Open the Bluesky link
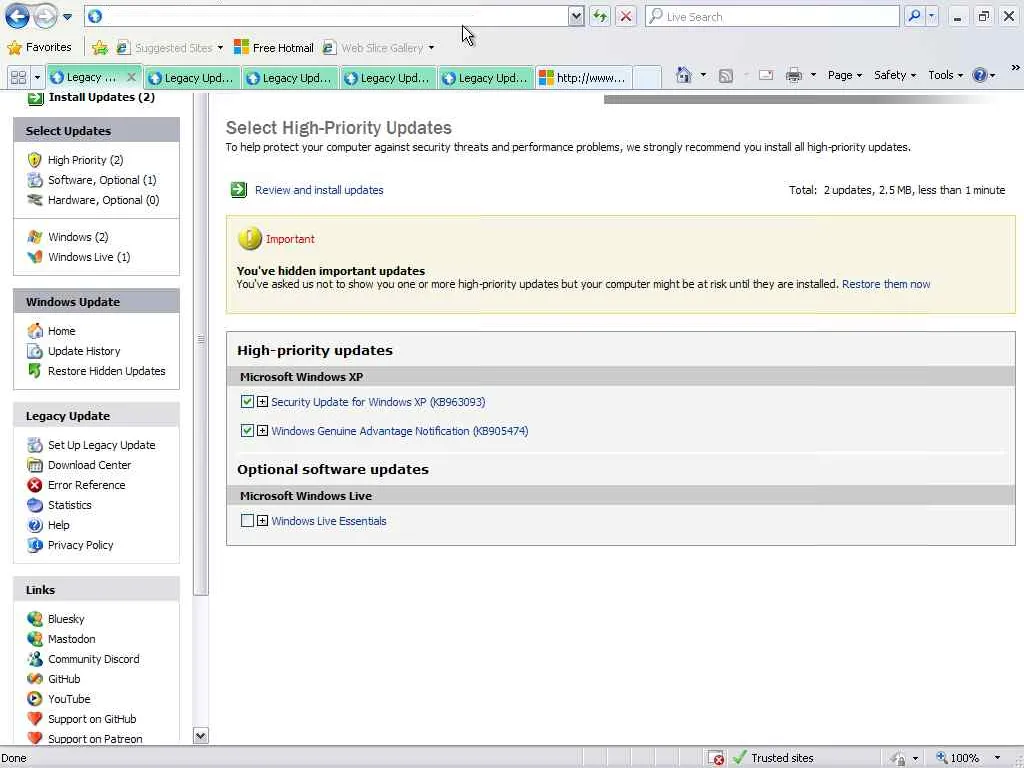1024x768 pixels. click(x=66, y=618)
